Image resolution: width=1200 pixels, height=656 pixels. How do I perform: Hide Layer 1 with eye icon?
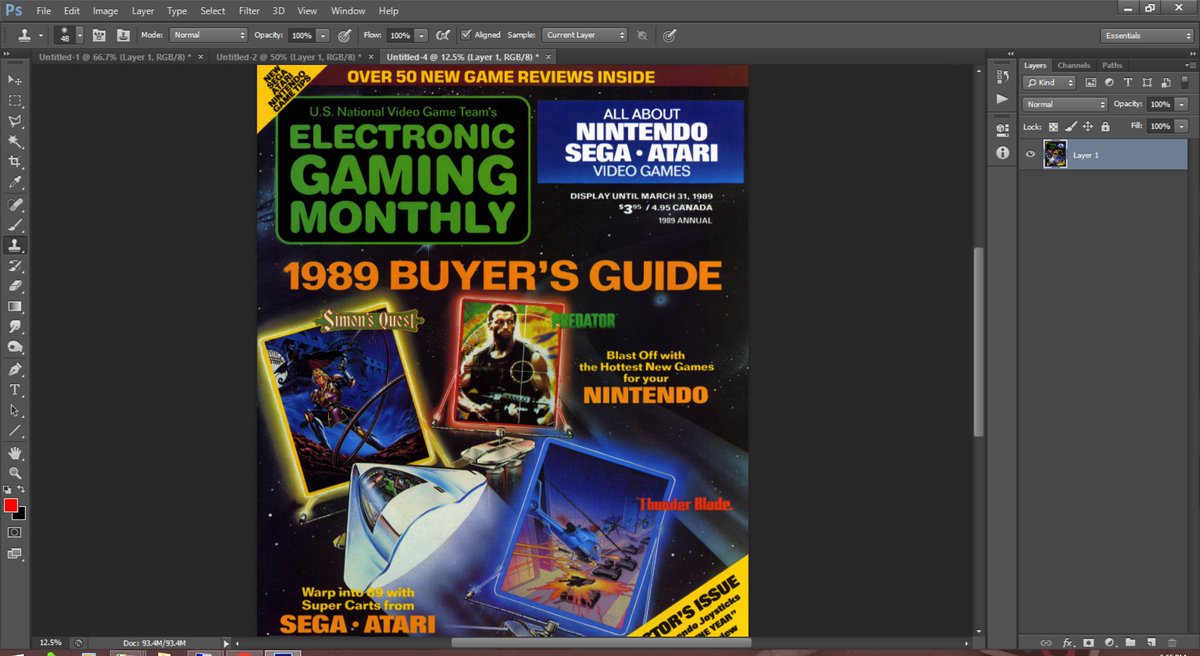[x=1030, y=154]
